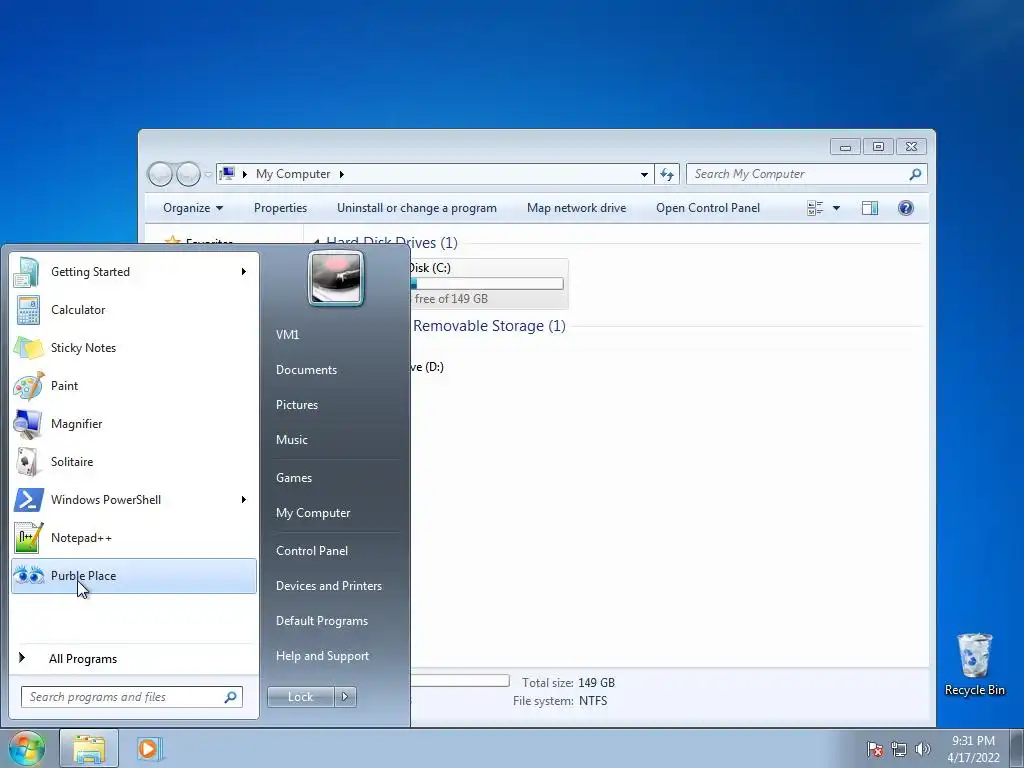Click the change view icon
1024x768 pixels.
(x=815, y=208)
